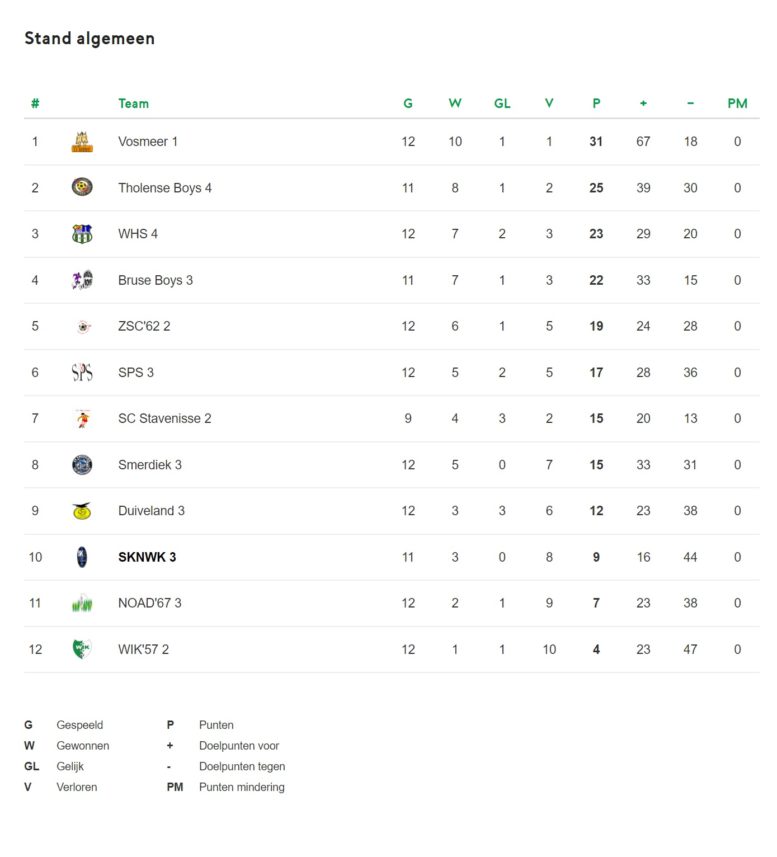Open the SC Stavenisse 2 team link
The image size is (777, 857).
(x=164, y=419)
